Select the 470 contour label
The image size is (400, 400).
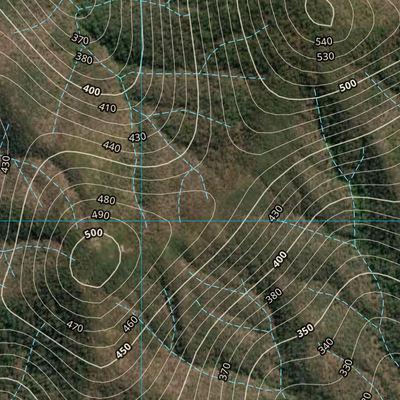point(75,327)
